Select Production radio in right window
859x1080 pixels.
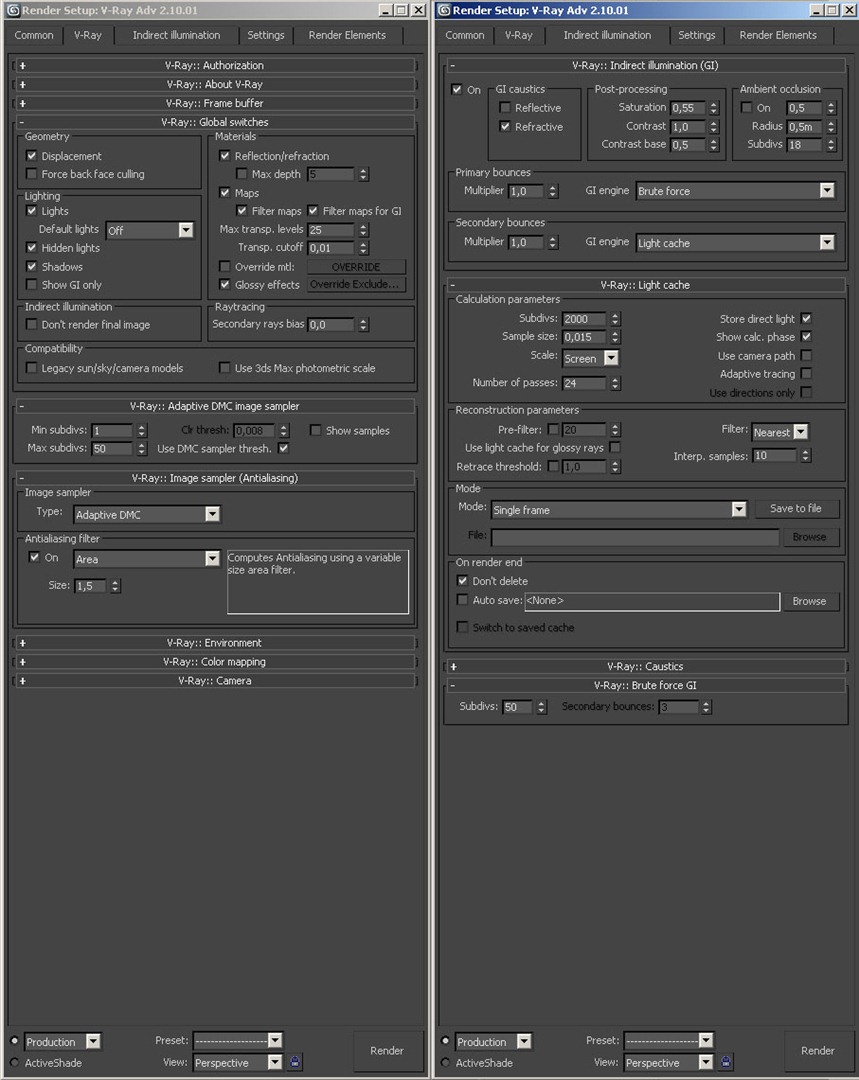(x=445, y=1041)
